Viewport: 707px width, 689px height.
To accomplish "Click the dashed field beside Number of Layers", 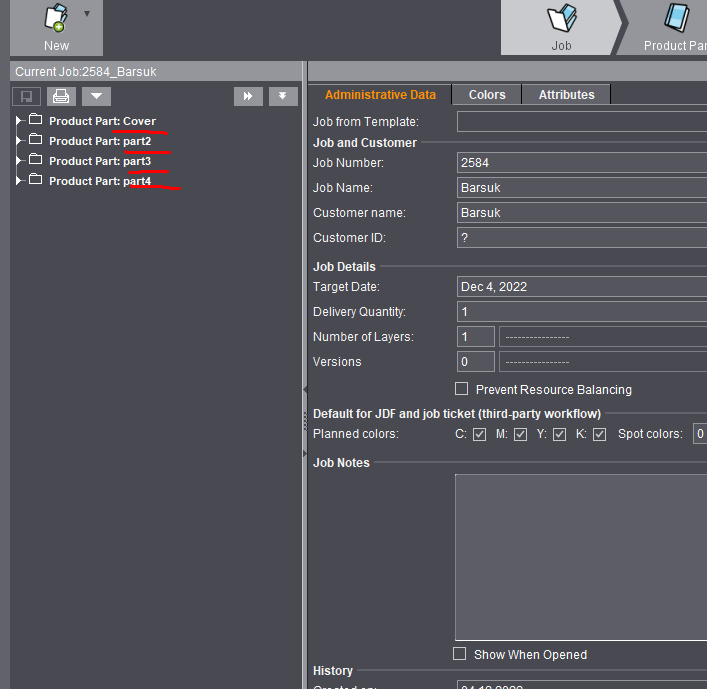I will 603,337.
